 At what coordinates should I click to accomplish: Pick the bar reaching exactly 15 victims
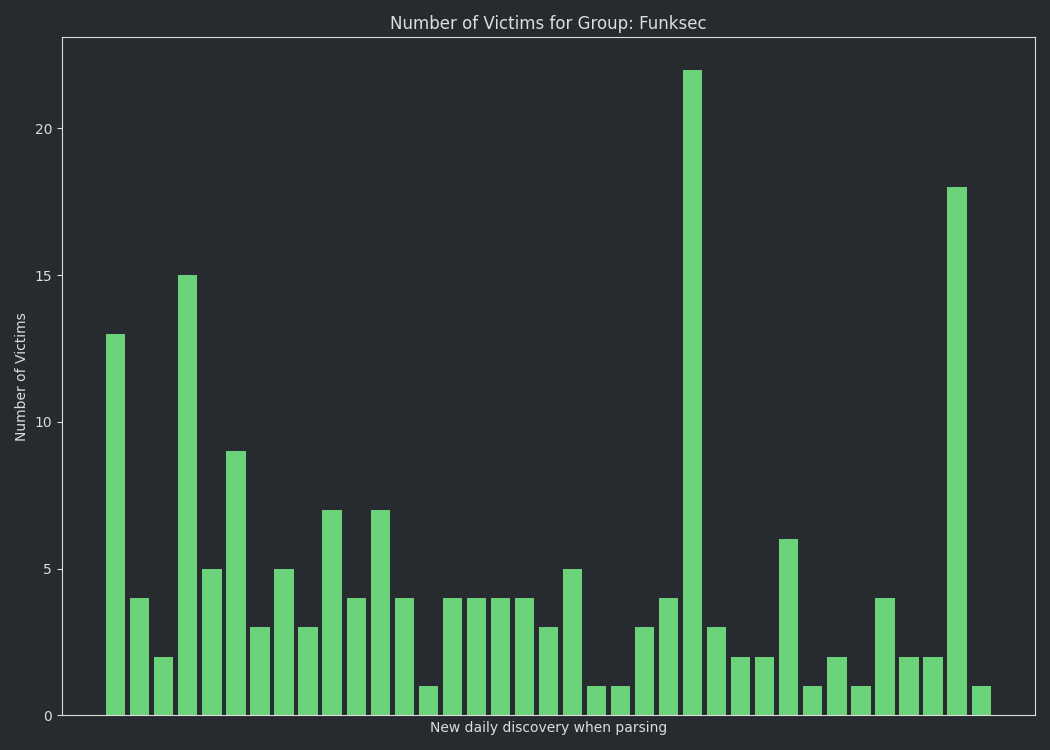pos(188,495)
